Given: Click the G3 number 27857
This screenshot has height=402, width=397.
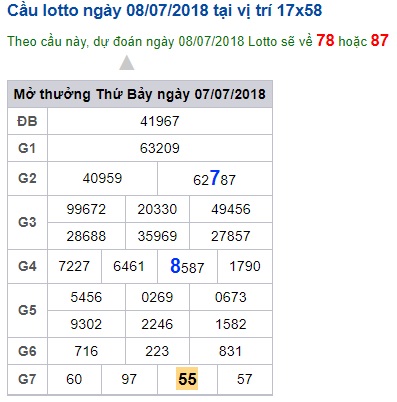Looking at the screenshot, I should (231, 236).
